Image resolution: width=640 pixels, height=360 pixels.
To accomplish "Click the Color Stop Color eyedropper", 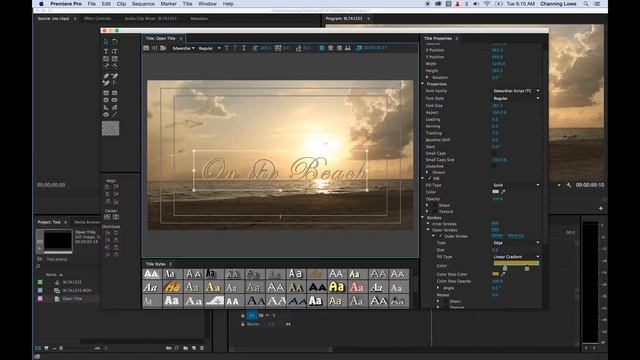I will coord(503,274).
